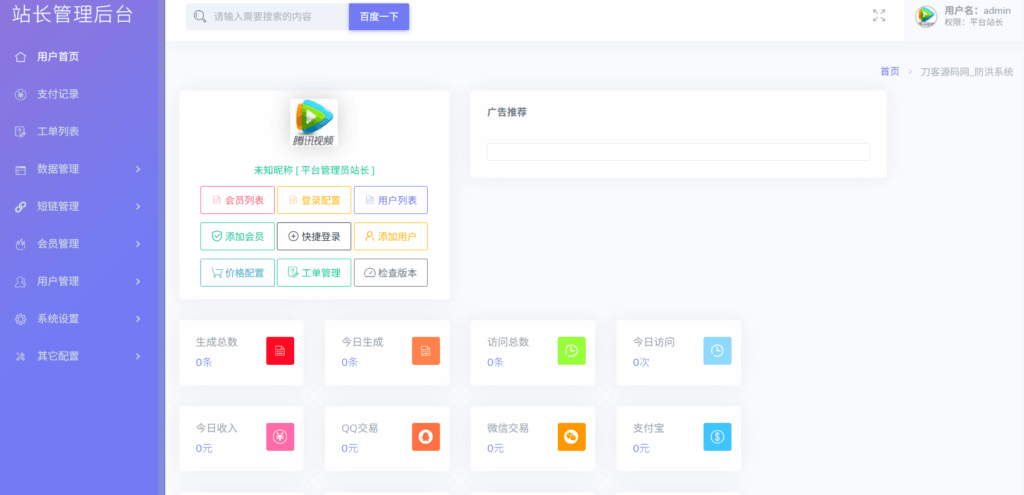This screenshot has width=1024, height=495.
Task: Click the ticket icon beside 工单列表
Action: [x=20, y=132]
